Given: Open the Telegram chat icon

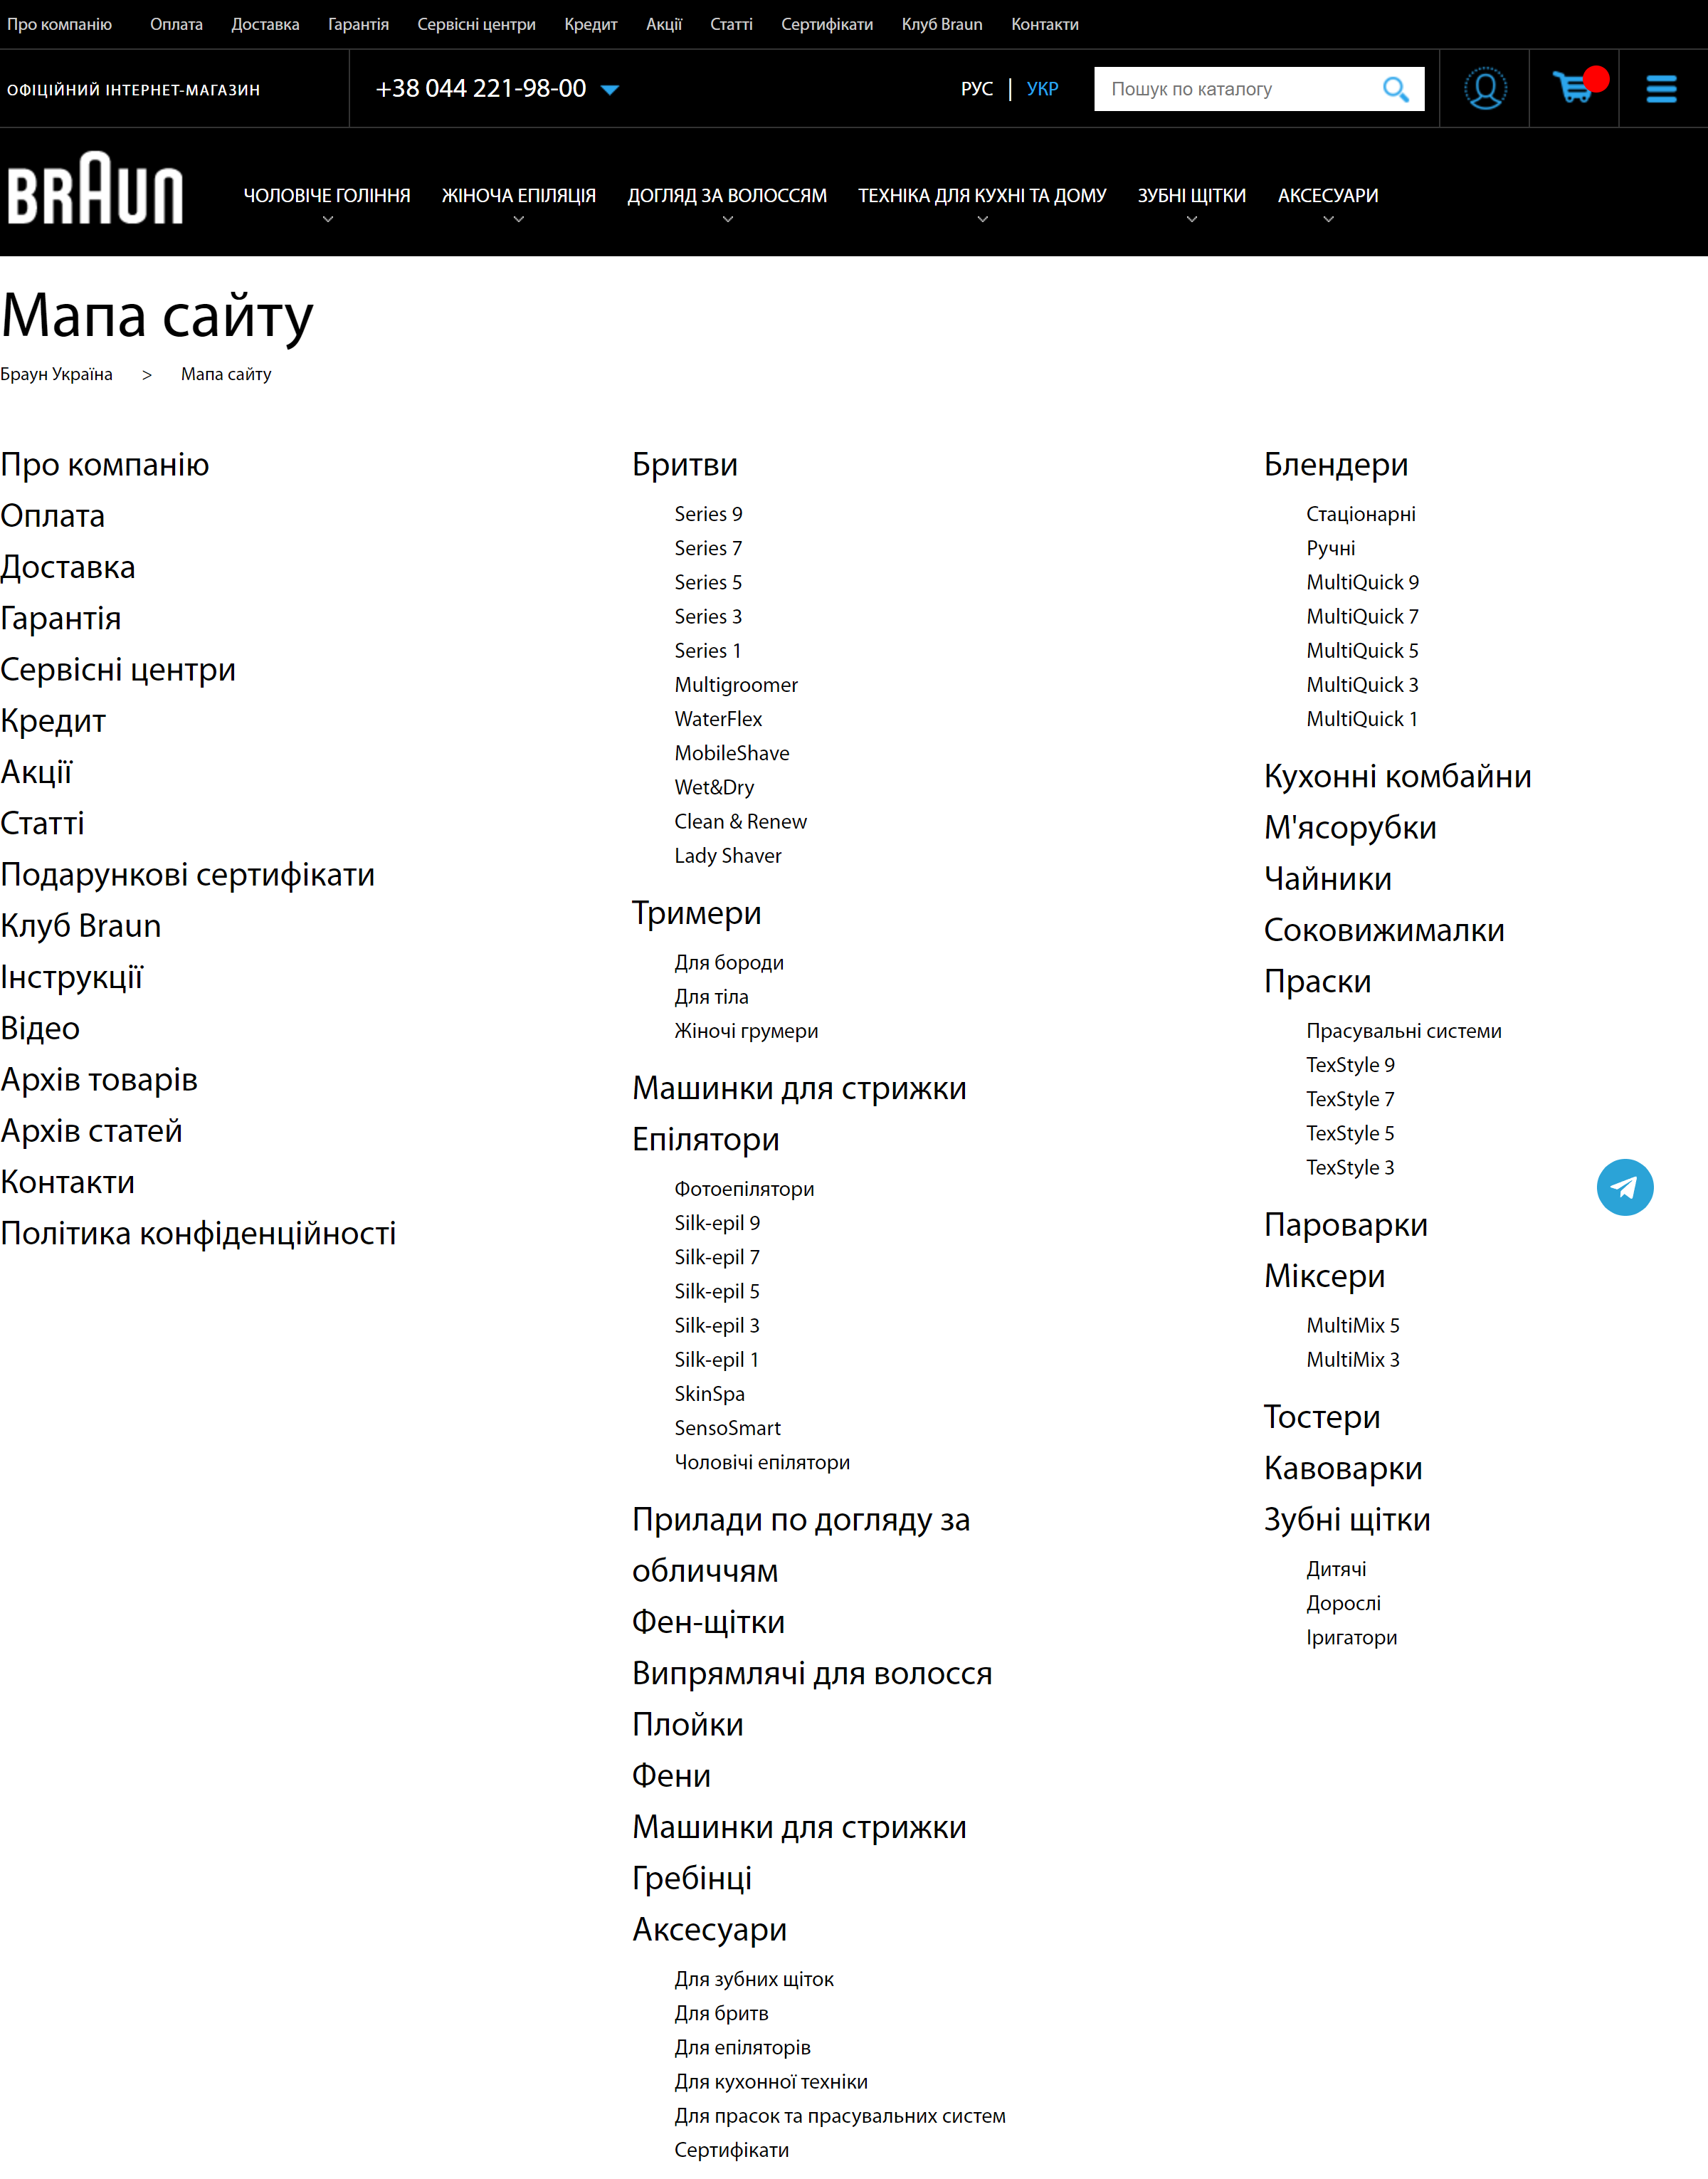Looking at the screenshot, I should click(x=1626, y=1187).
